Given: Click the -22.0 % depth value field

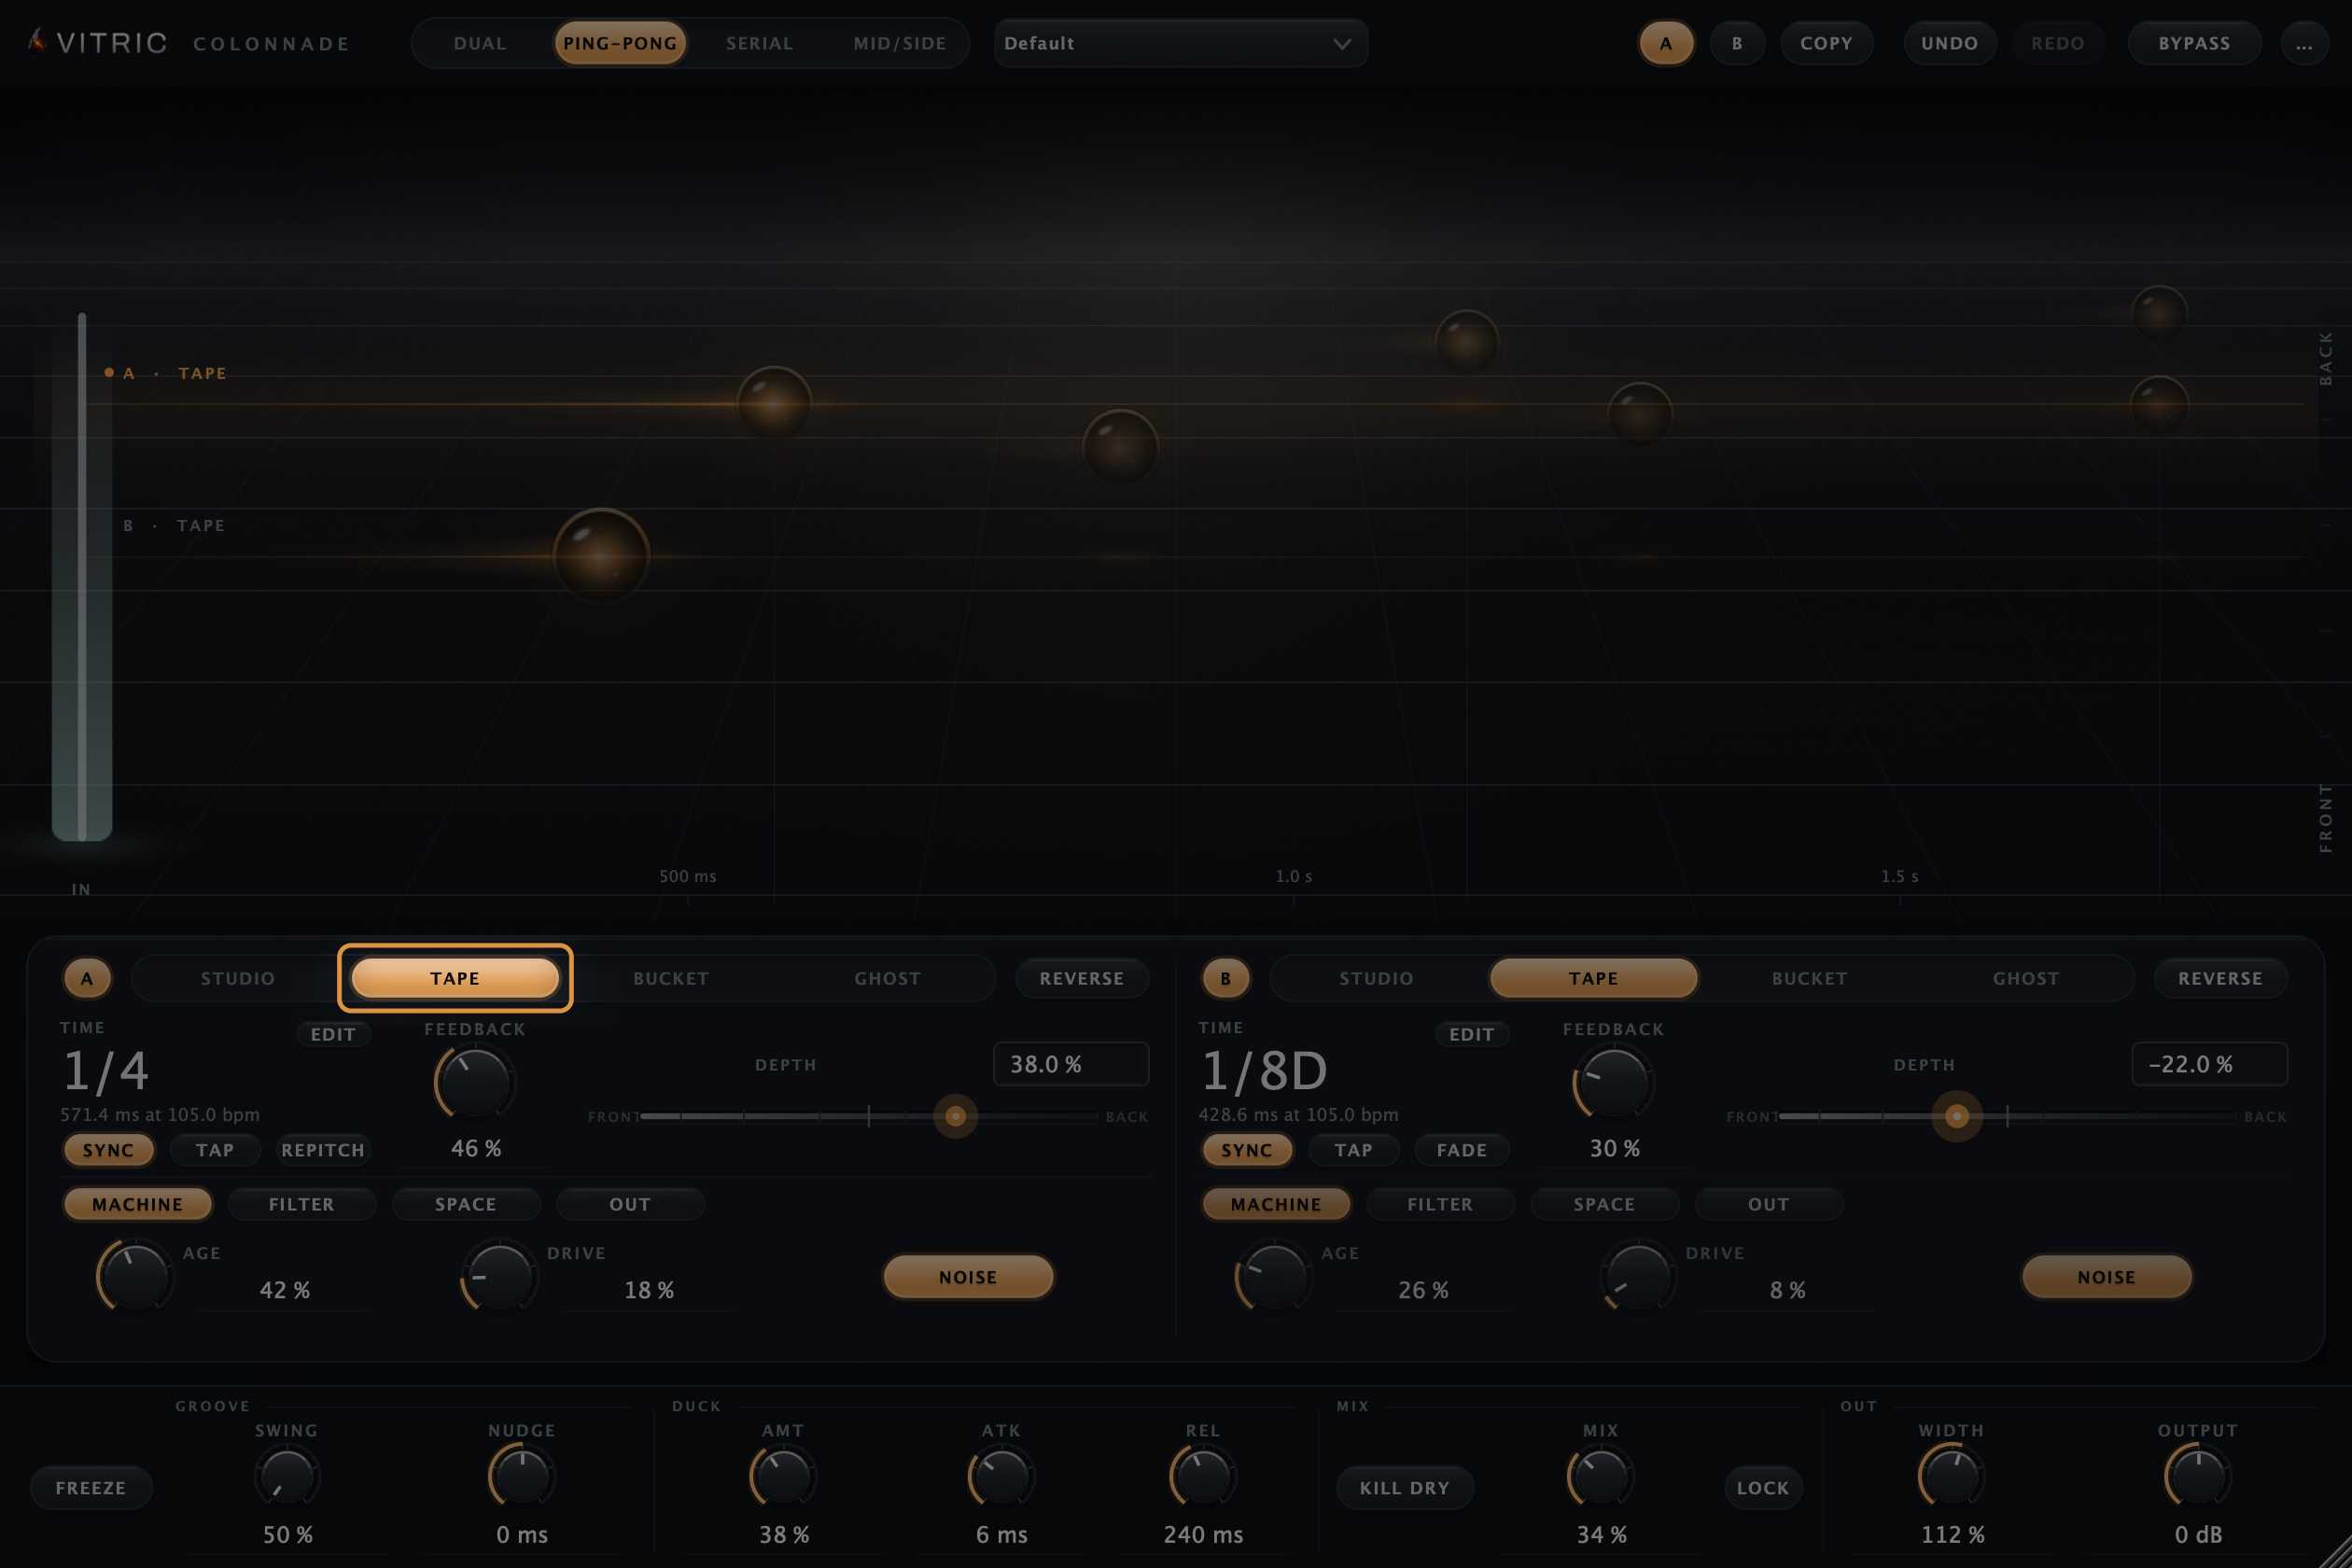Looking at the screenshot, I should pyautogui.click(x=2209, y=1064).
